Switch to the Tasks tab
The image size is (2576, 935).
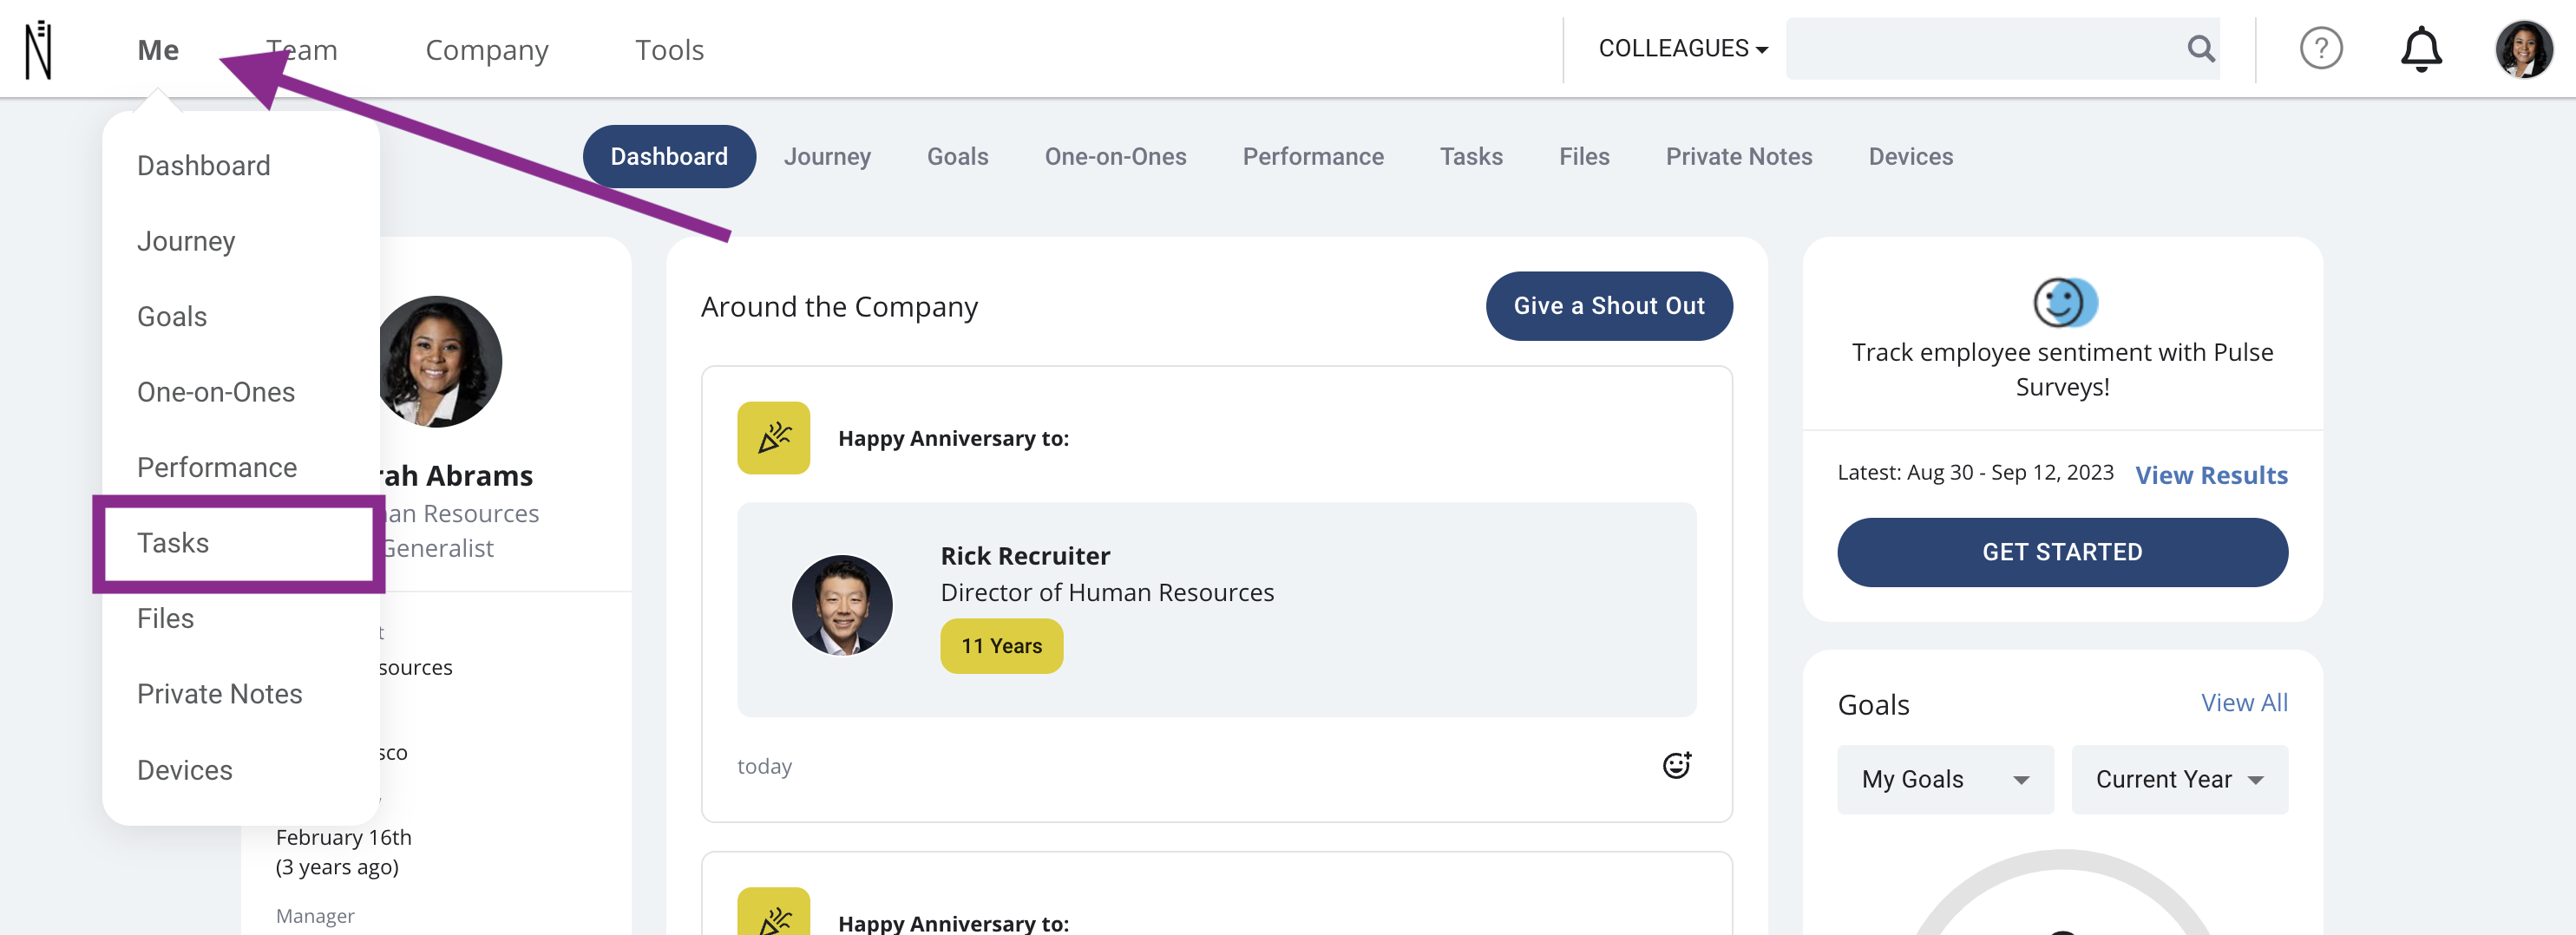(x=1471, y=156)
